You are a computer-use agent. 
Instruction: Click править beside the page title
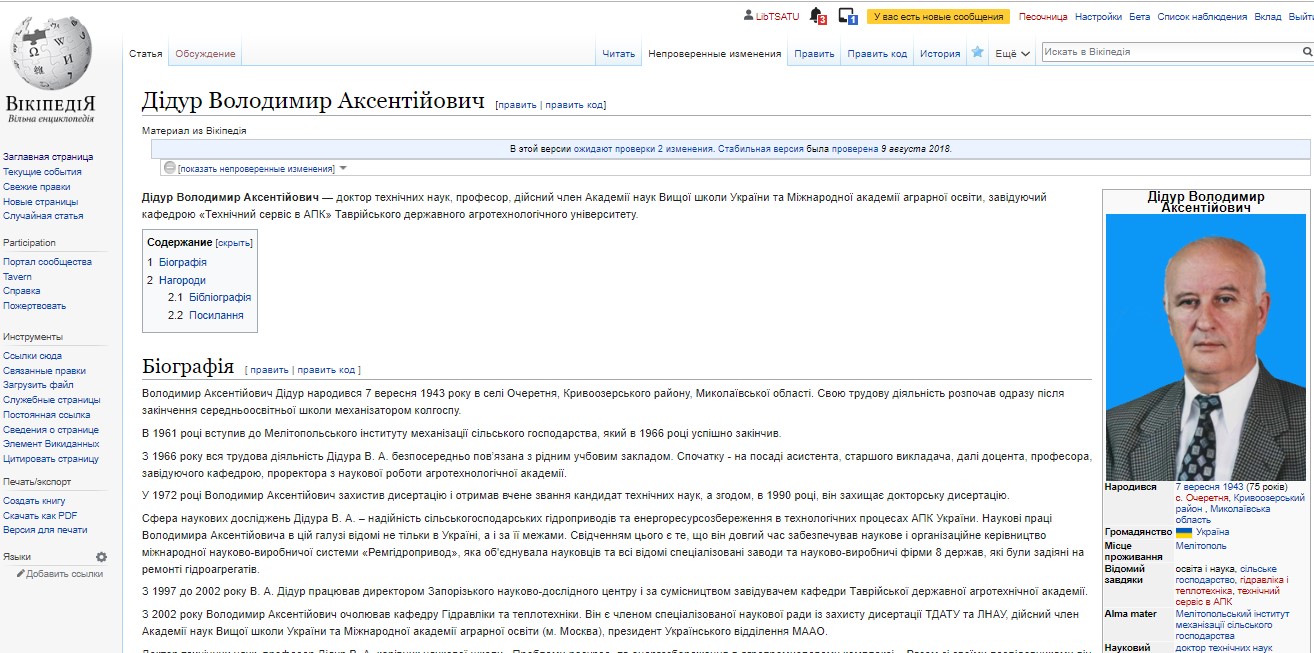click(517, 105)
